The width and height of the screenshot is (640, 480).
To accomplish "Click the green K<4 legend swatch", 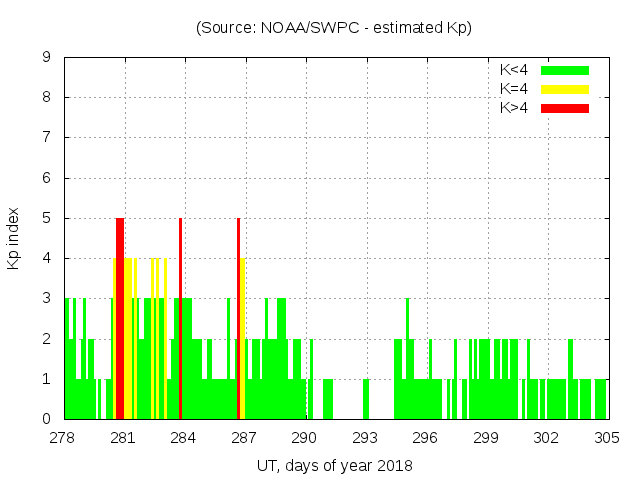I will (565, 70).
